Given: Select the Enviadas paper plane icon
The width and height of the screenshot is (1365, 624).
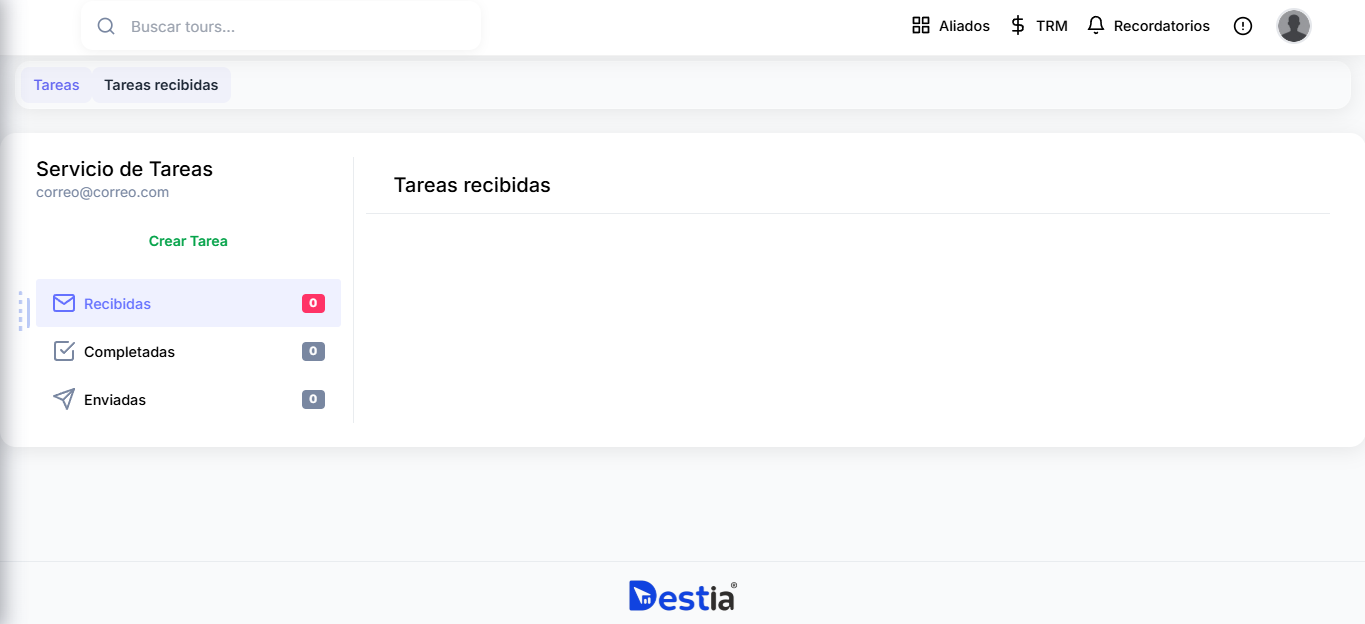Looking at the screenshot, I should coord(64,399).
